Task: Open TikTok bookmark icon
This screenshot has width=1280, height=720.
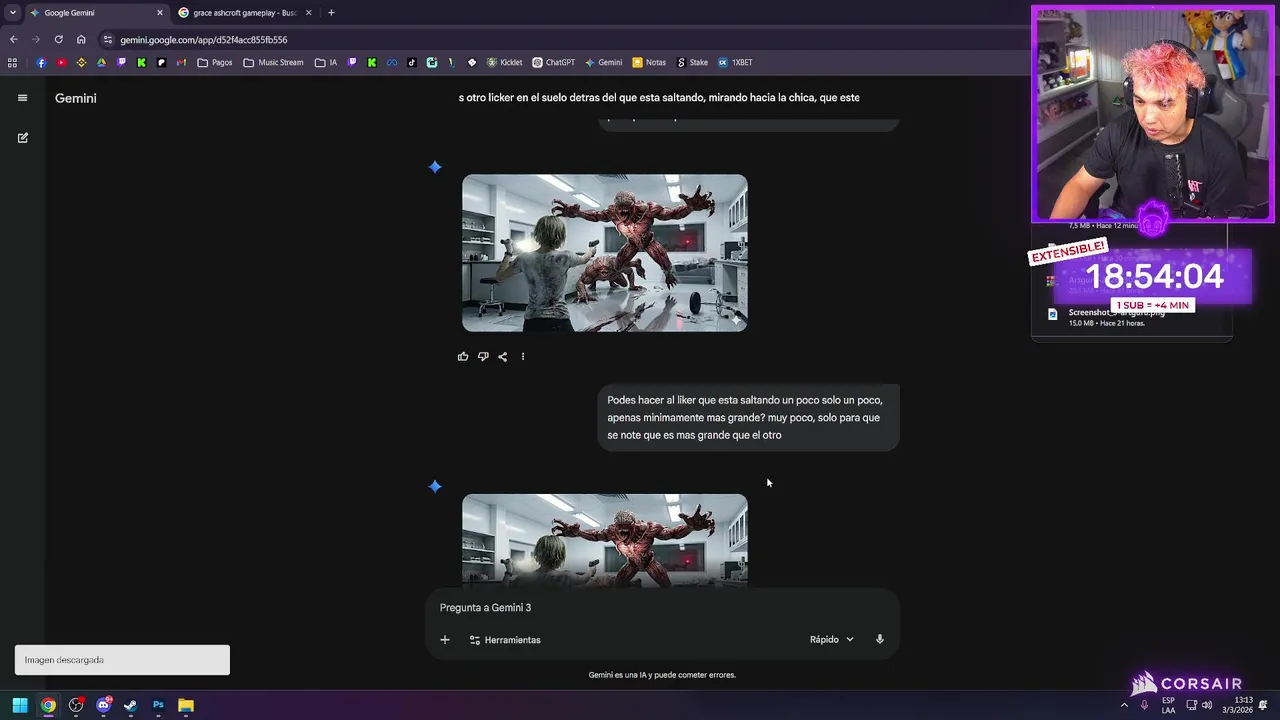Action: click(411, 62)
